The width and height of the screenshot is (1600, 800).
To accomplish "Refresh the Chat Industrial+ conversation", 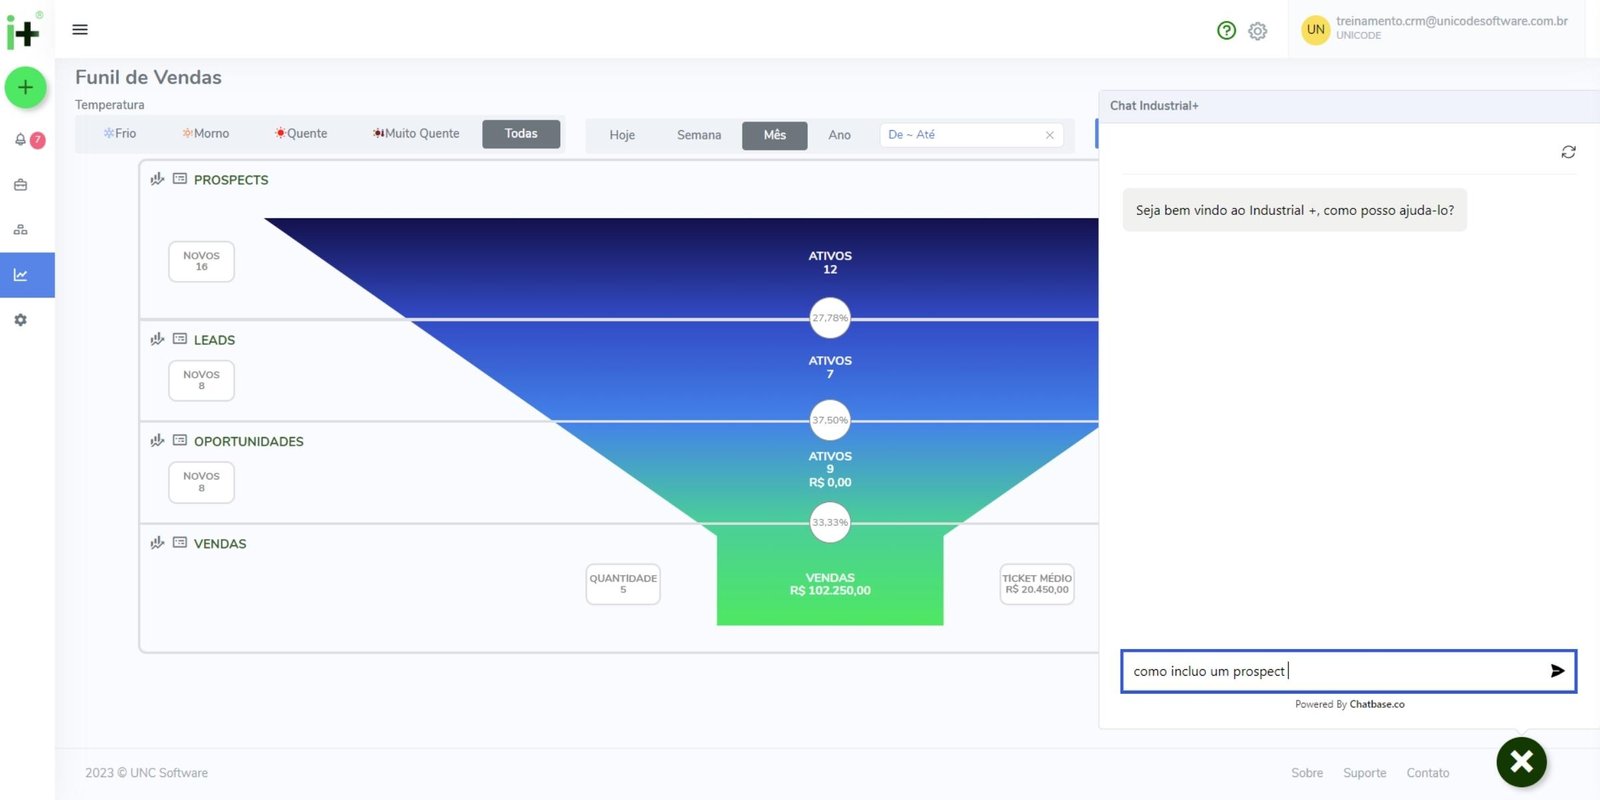I will click(x=1568, y=152).
